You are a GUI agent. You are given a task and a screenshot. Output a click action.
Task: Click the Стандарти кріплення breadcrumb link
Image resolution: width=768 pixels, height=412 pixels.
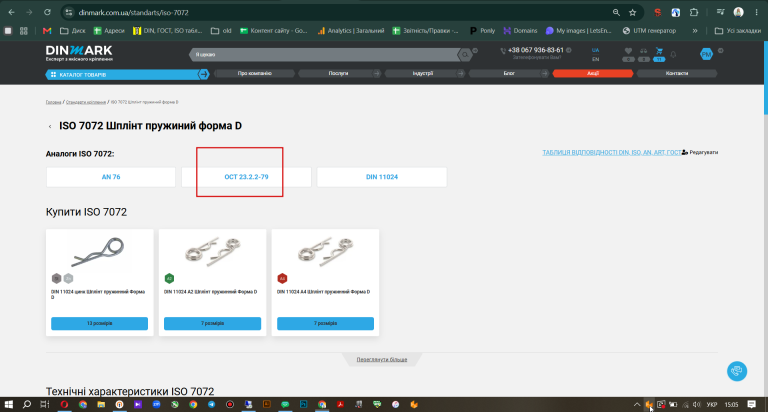[86, 102]
